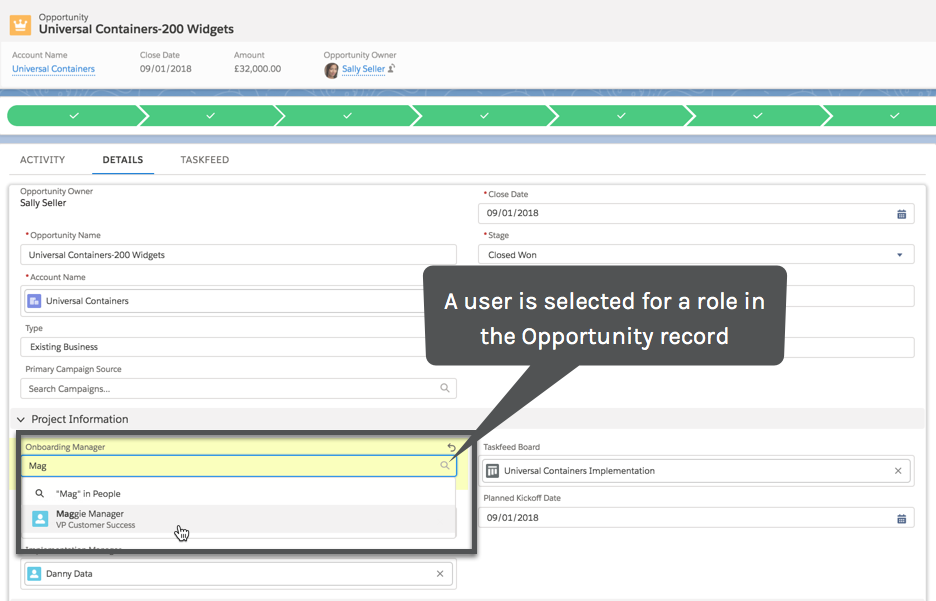Open the Universal Containers account link
The image size is (936, 601).
pos(53,69)
